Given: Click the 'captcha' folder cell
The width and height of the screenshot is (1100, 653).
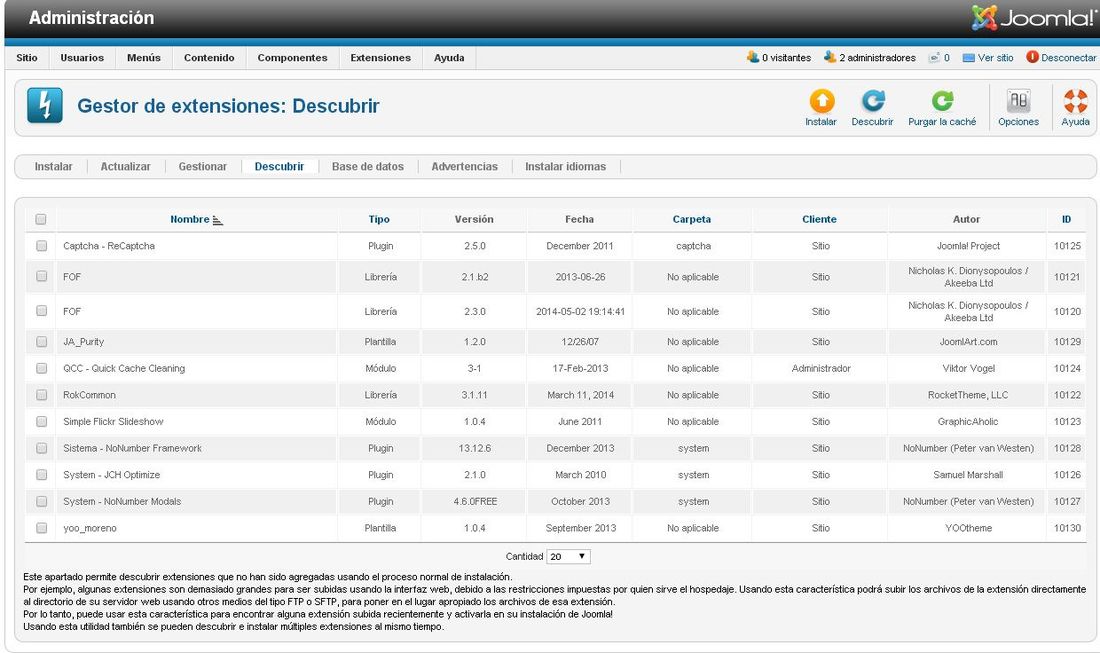Looking at the screenshot, I should coord(693,246).
